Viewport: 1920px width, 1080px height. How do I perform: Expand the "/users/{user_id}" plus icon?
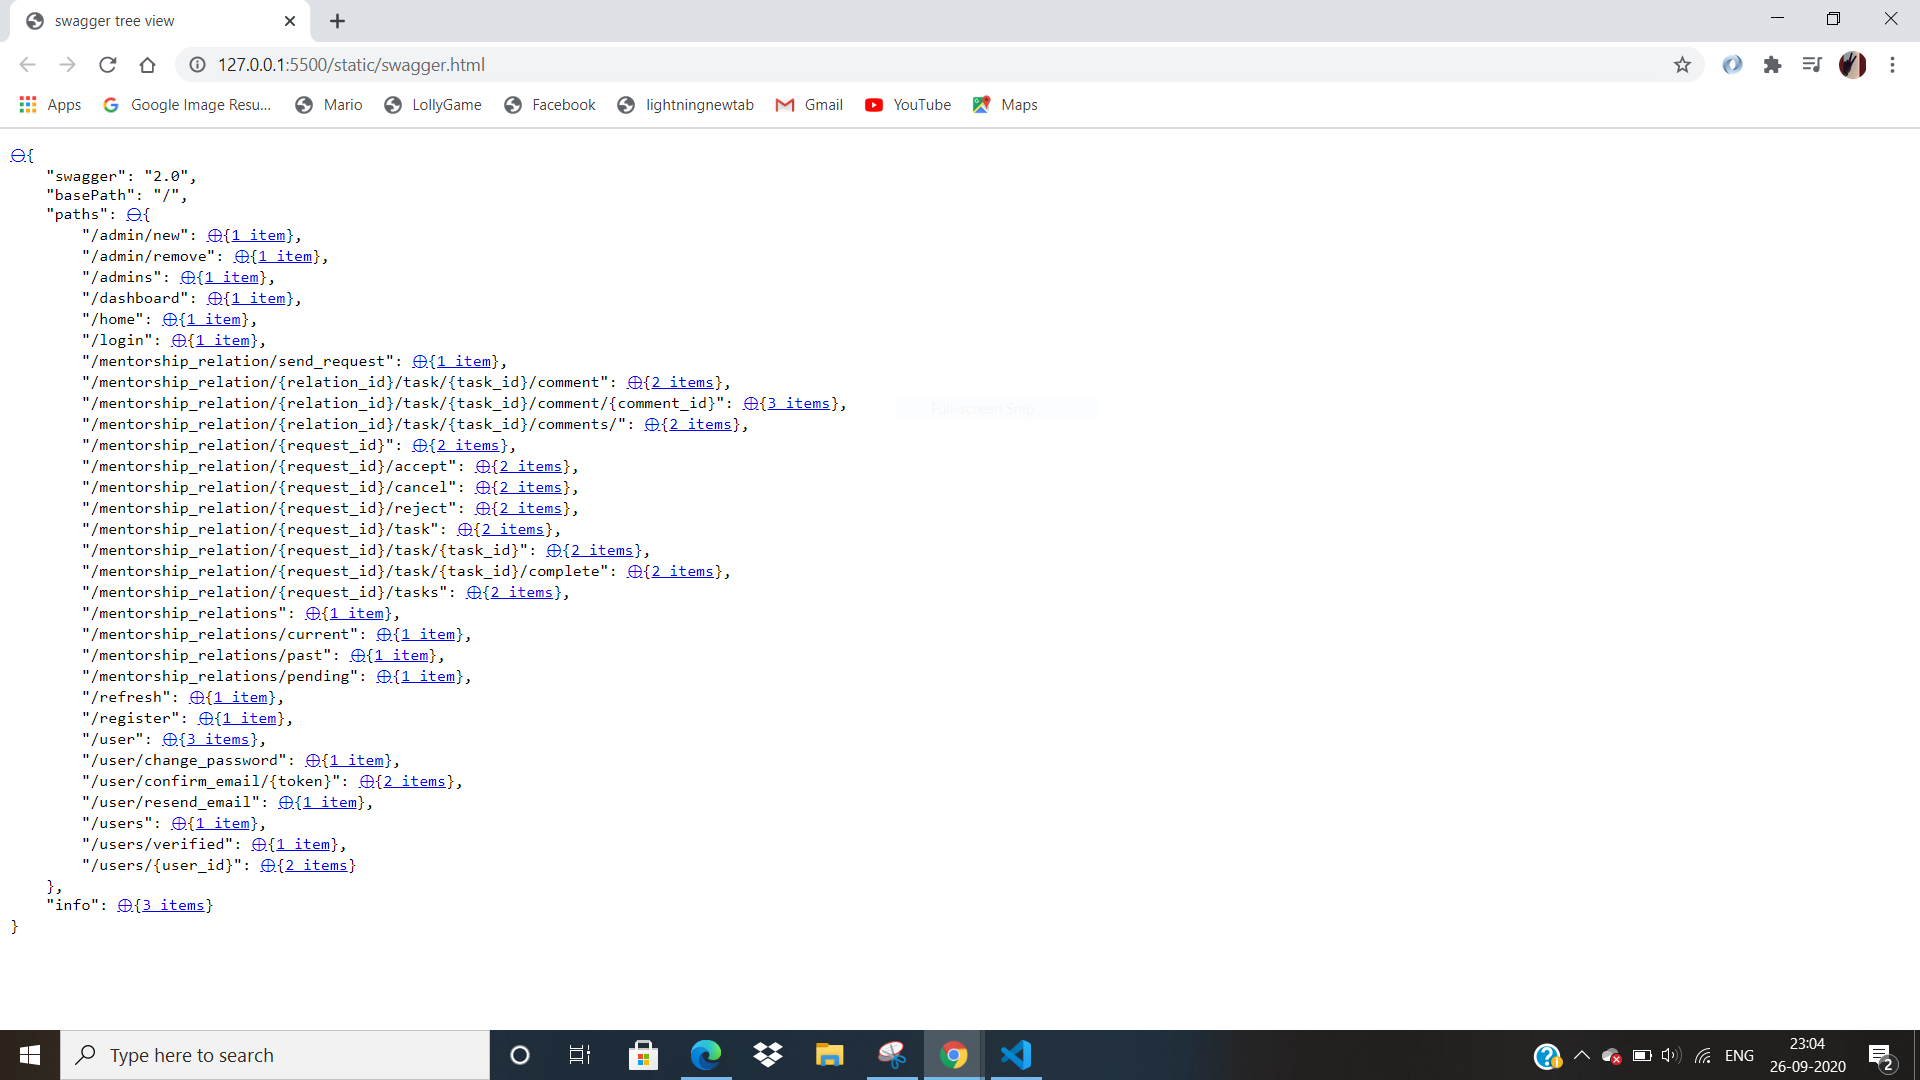tap(267, 866)
